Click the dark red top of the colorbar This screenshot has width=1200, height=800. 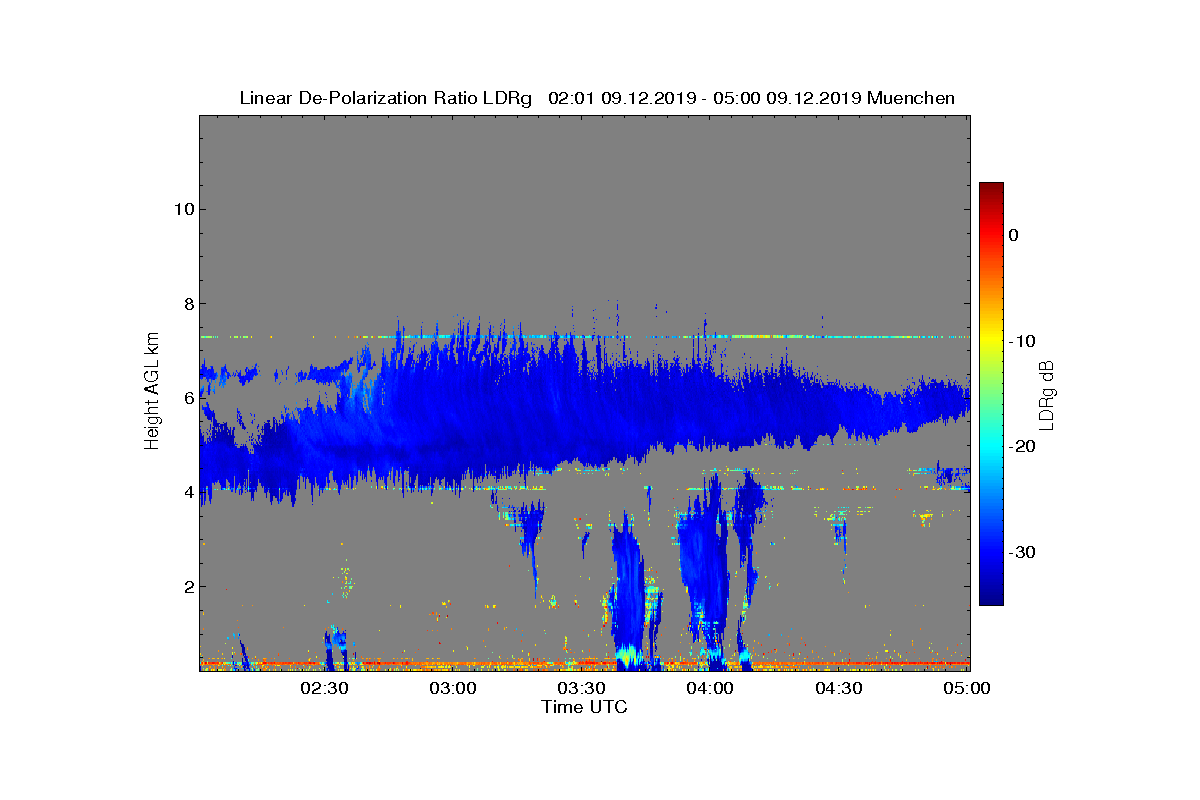991,190
